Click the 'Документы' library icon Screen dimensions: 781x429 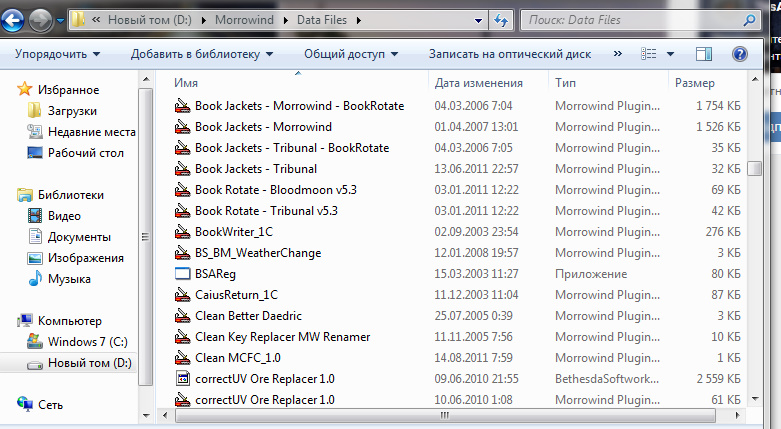(35, 236)
